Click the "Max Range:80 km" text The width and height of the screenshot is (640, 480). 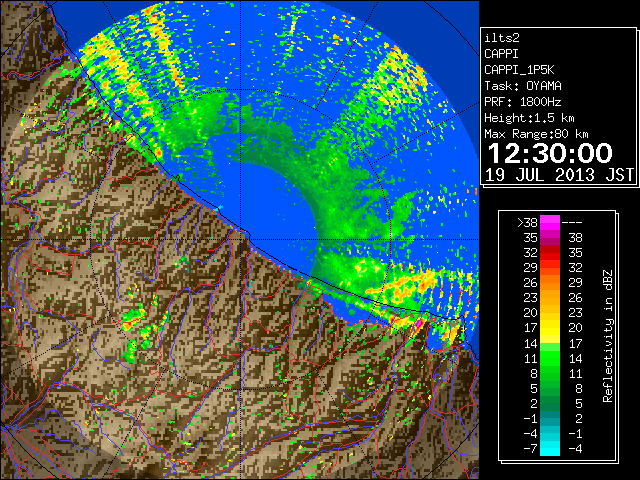click(536, 134)
